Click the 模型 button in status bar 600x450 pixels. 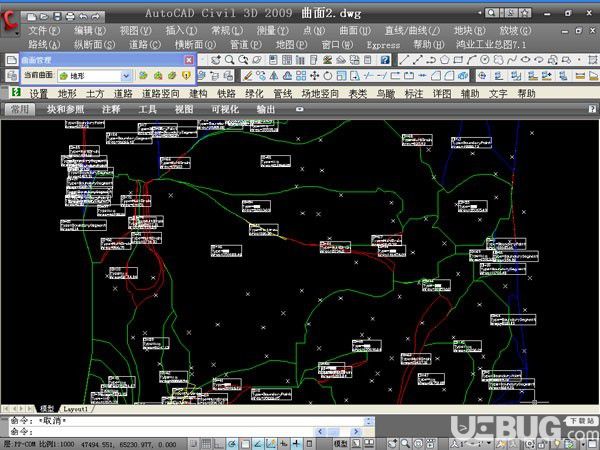click(341, 444)
